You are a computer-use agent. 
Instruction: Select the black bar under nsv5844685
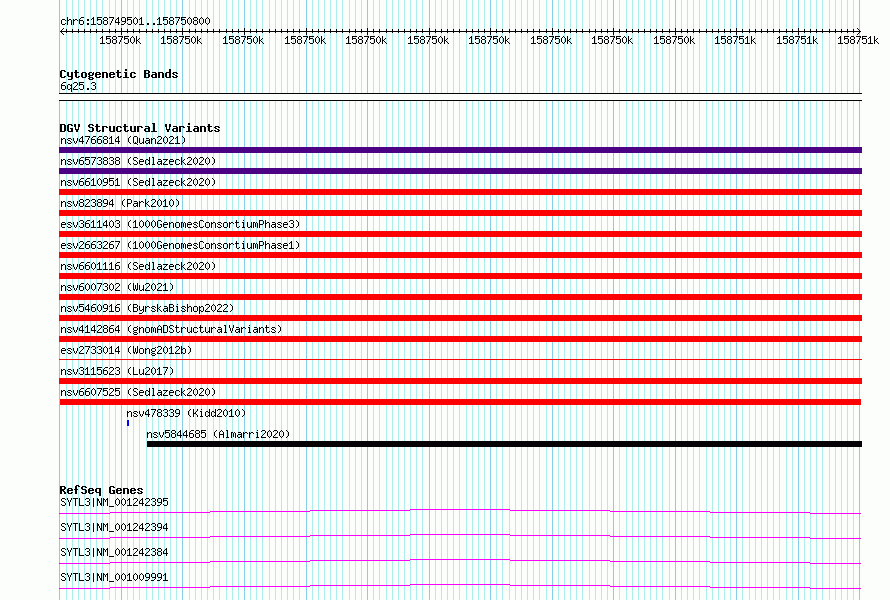click(x=504, y=444)
